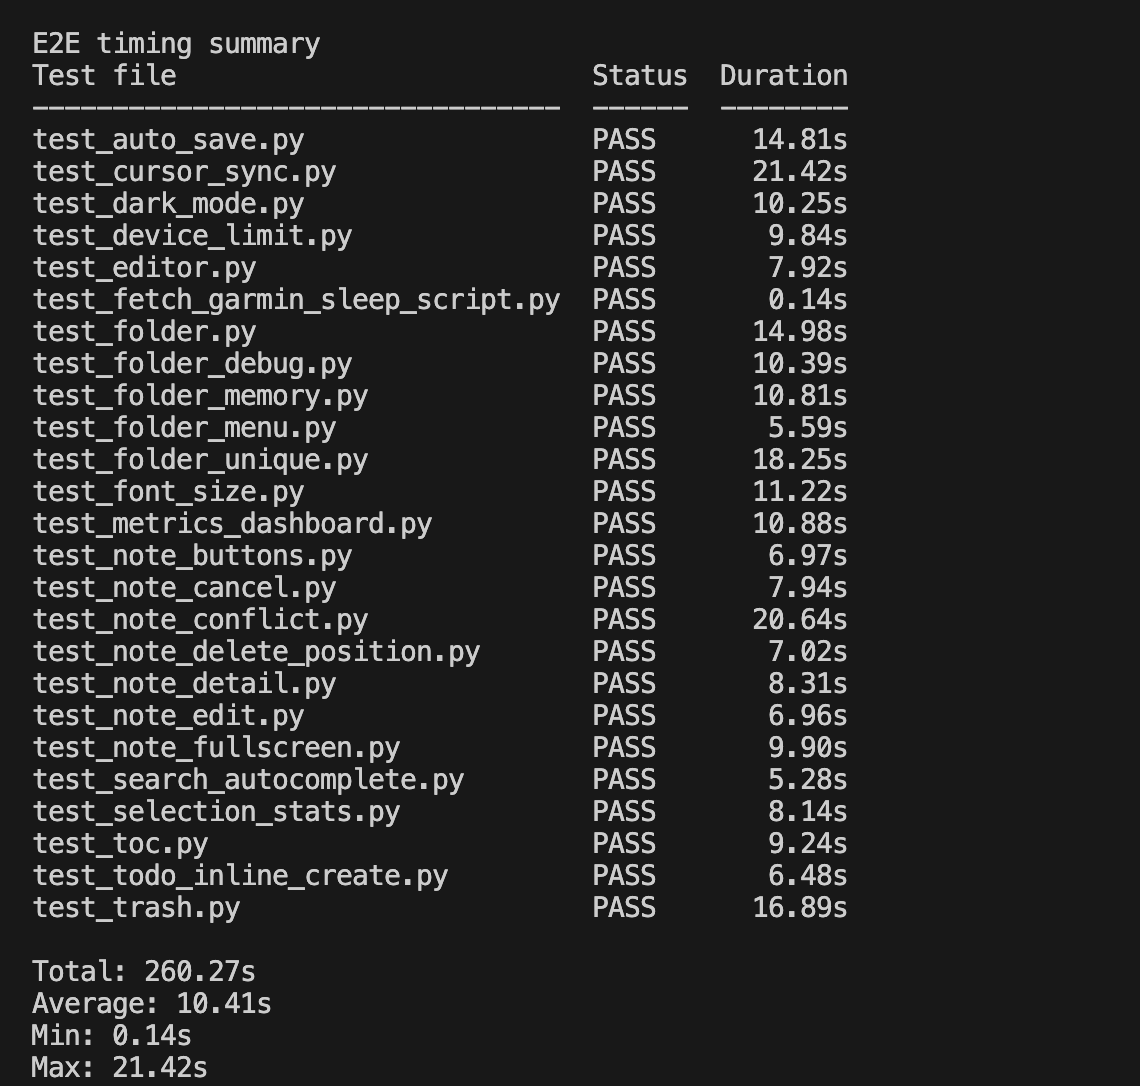
Task: Select test_note_delete_position.py text
Action: point(256,651)
